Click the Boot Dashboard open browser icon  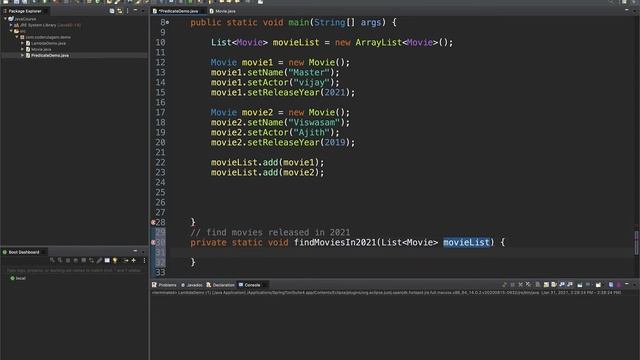76,260
